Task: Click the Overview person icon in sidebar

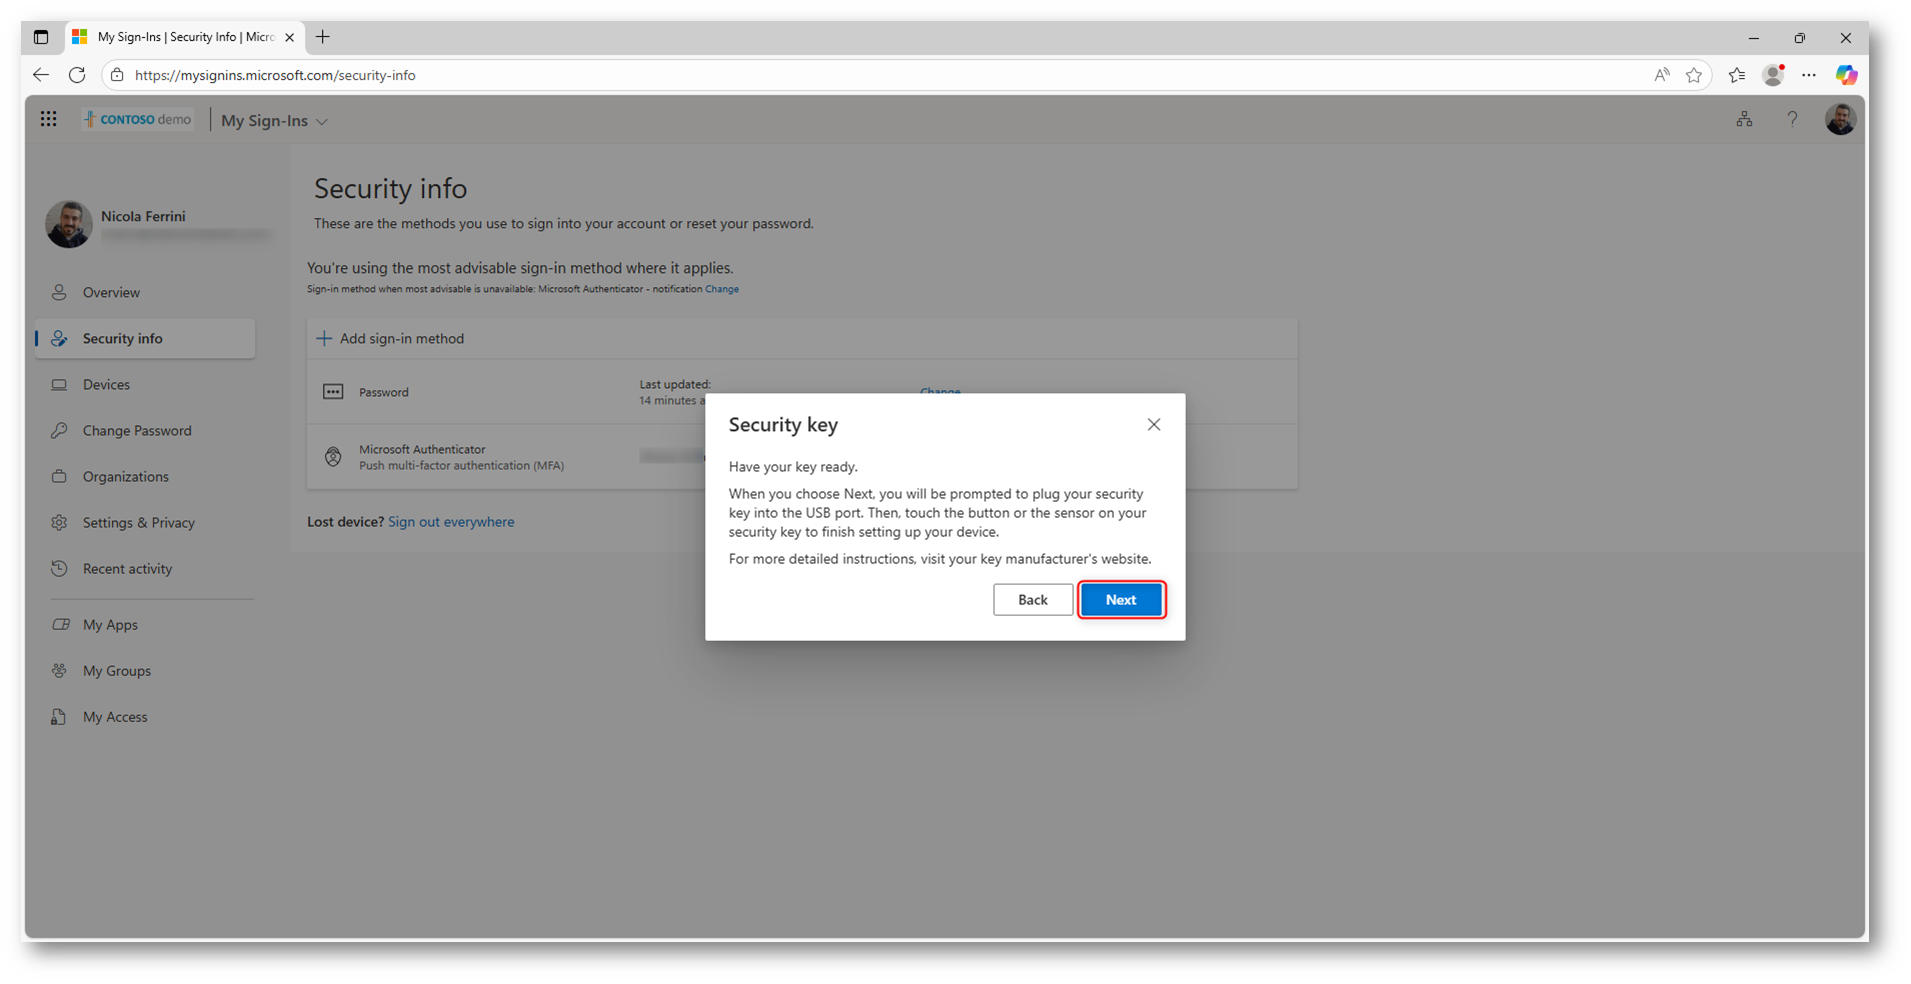Action: click(59, 293)
